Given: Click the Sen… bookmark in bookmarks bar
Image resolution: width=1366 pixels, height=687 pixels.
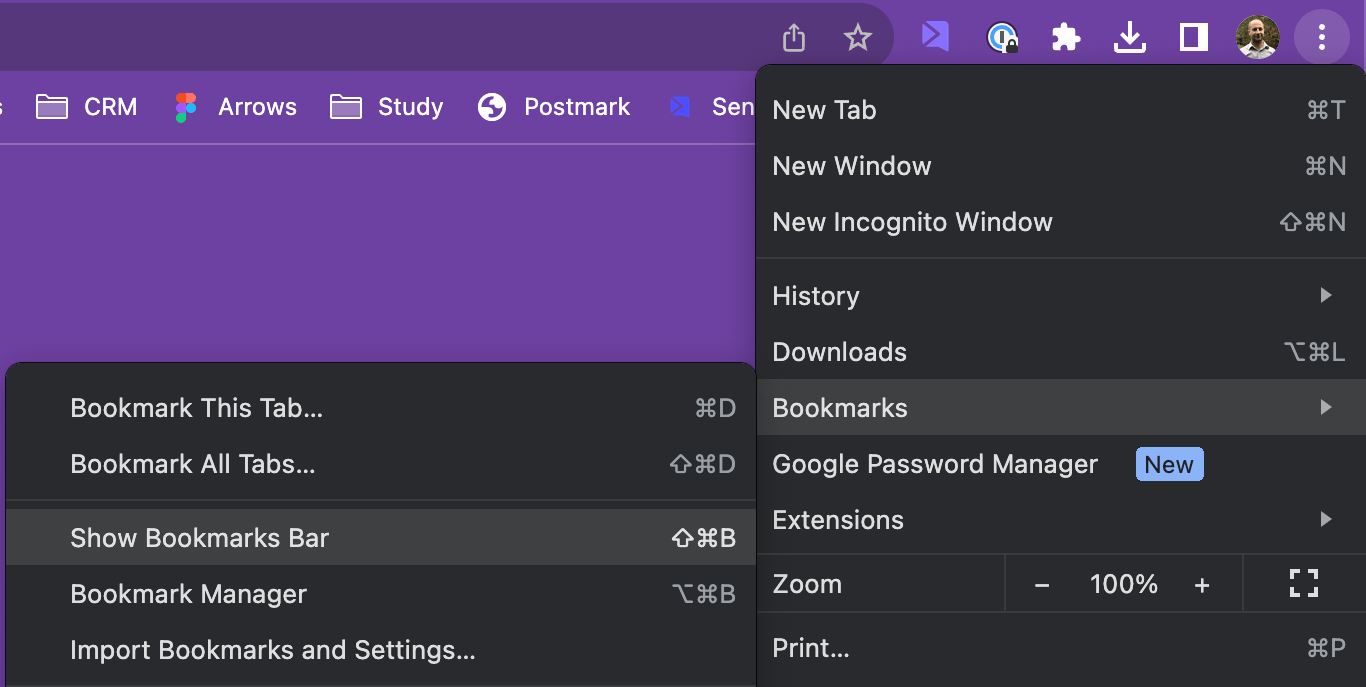Looking at the screenshot, I should [x=712, y=107].
